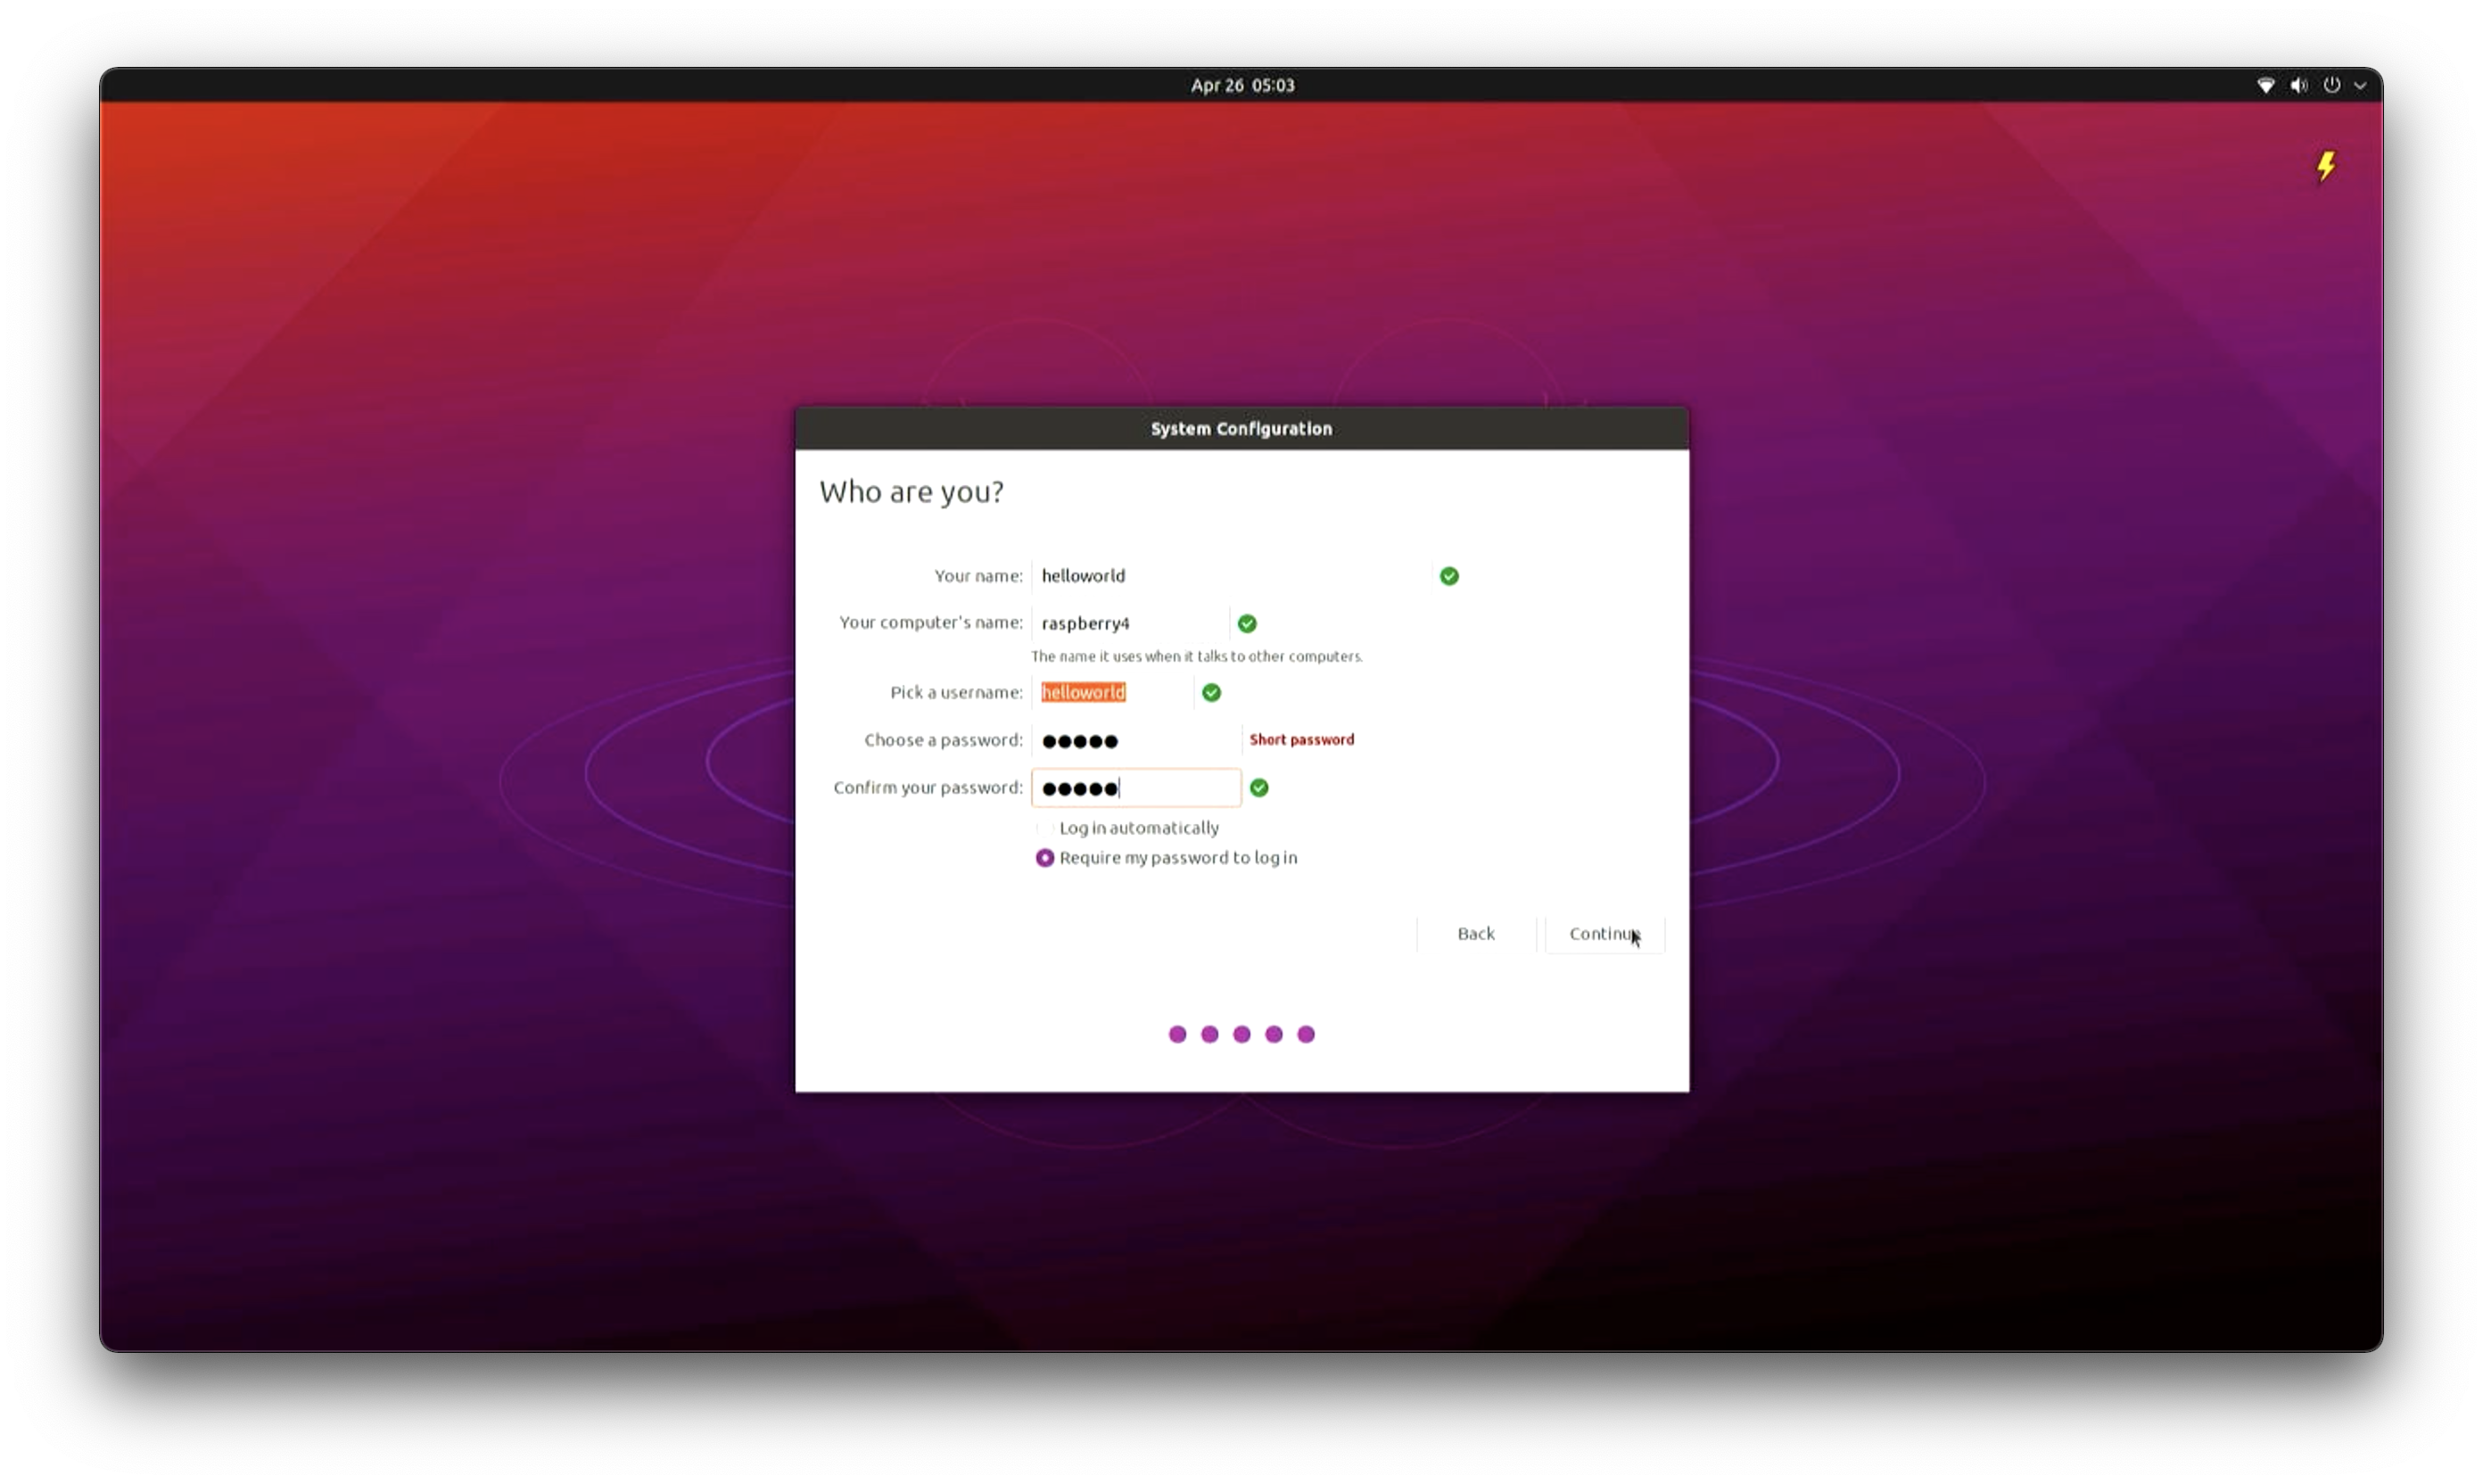2483x1484 pixels.
Task: Click green checkmark beside username field
Action: tap(1211, 692)
